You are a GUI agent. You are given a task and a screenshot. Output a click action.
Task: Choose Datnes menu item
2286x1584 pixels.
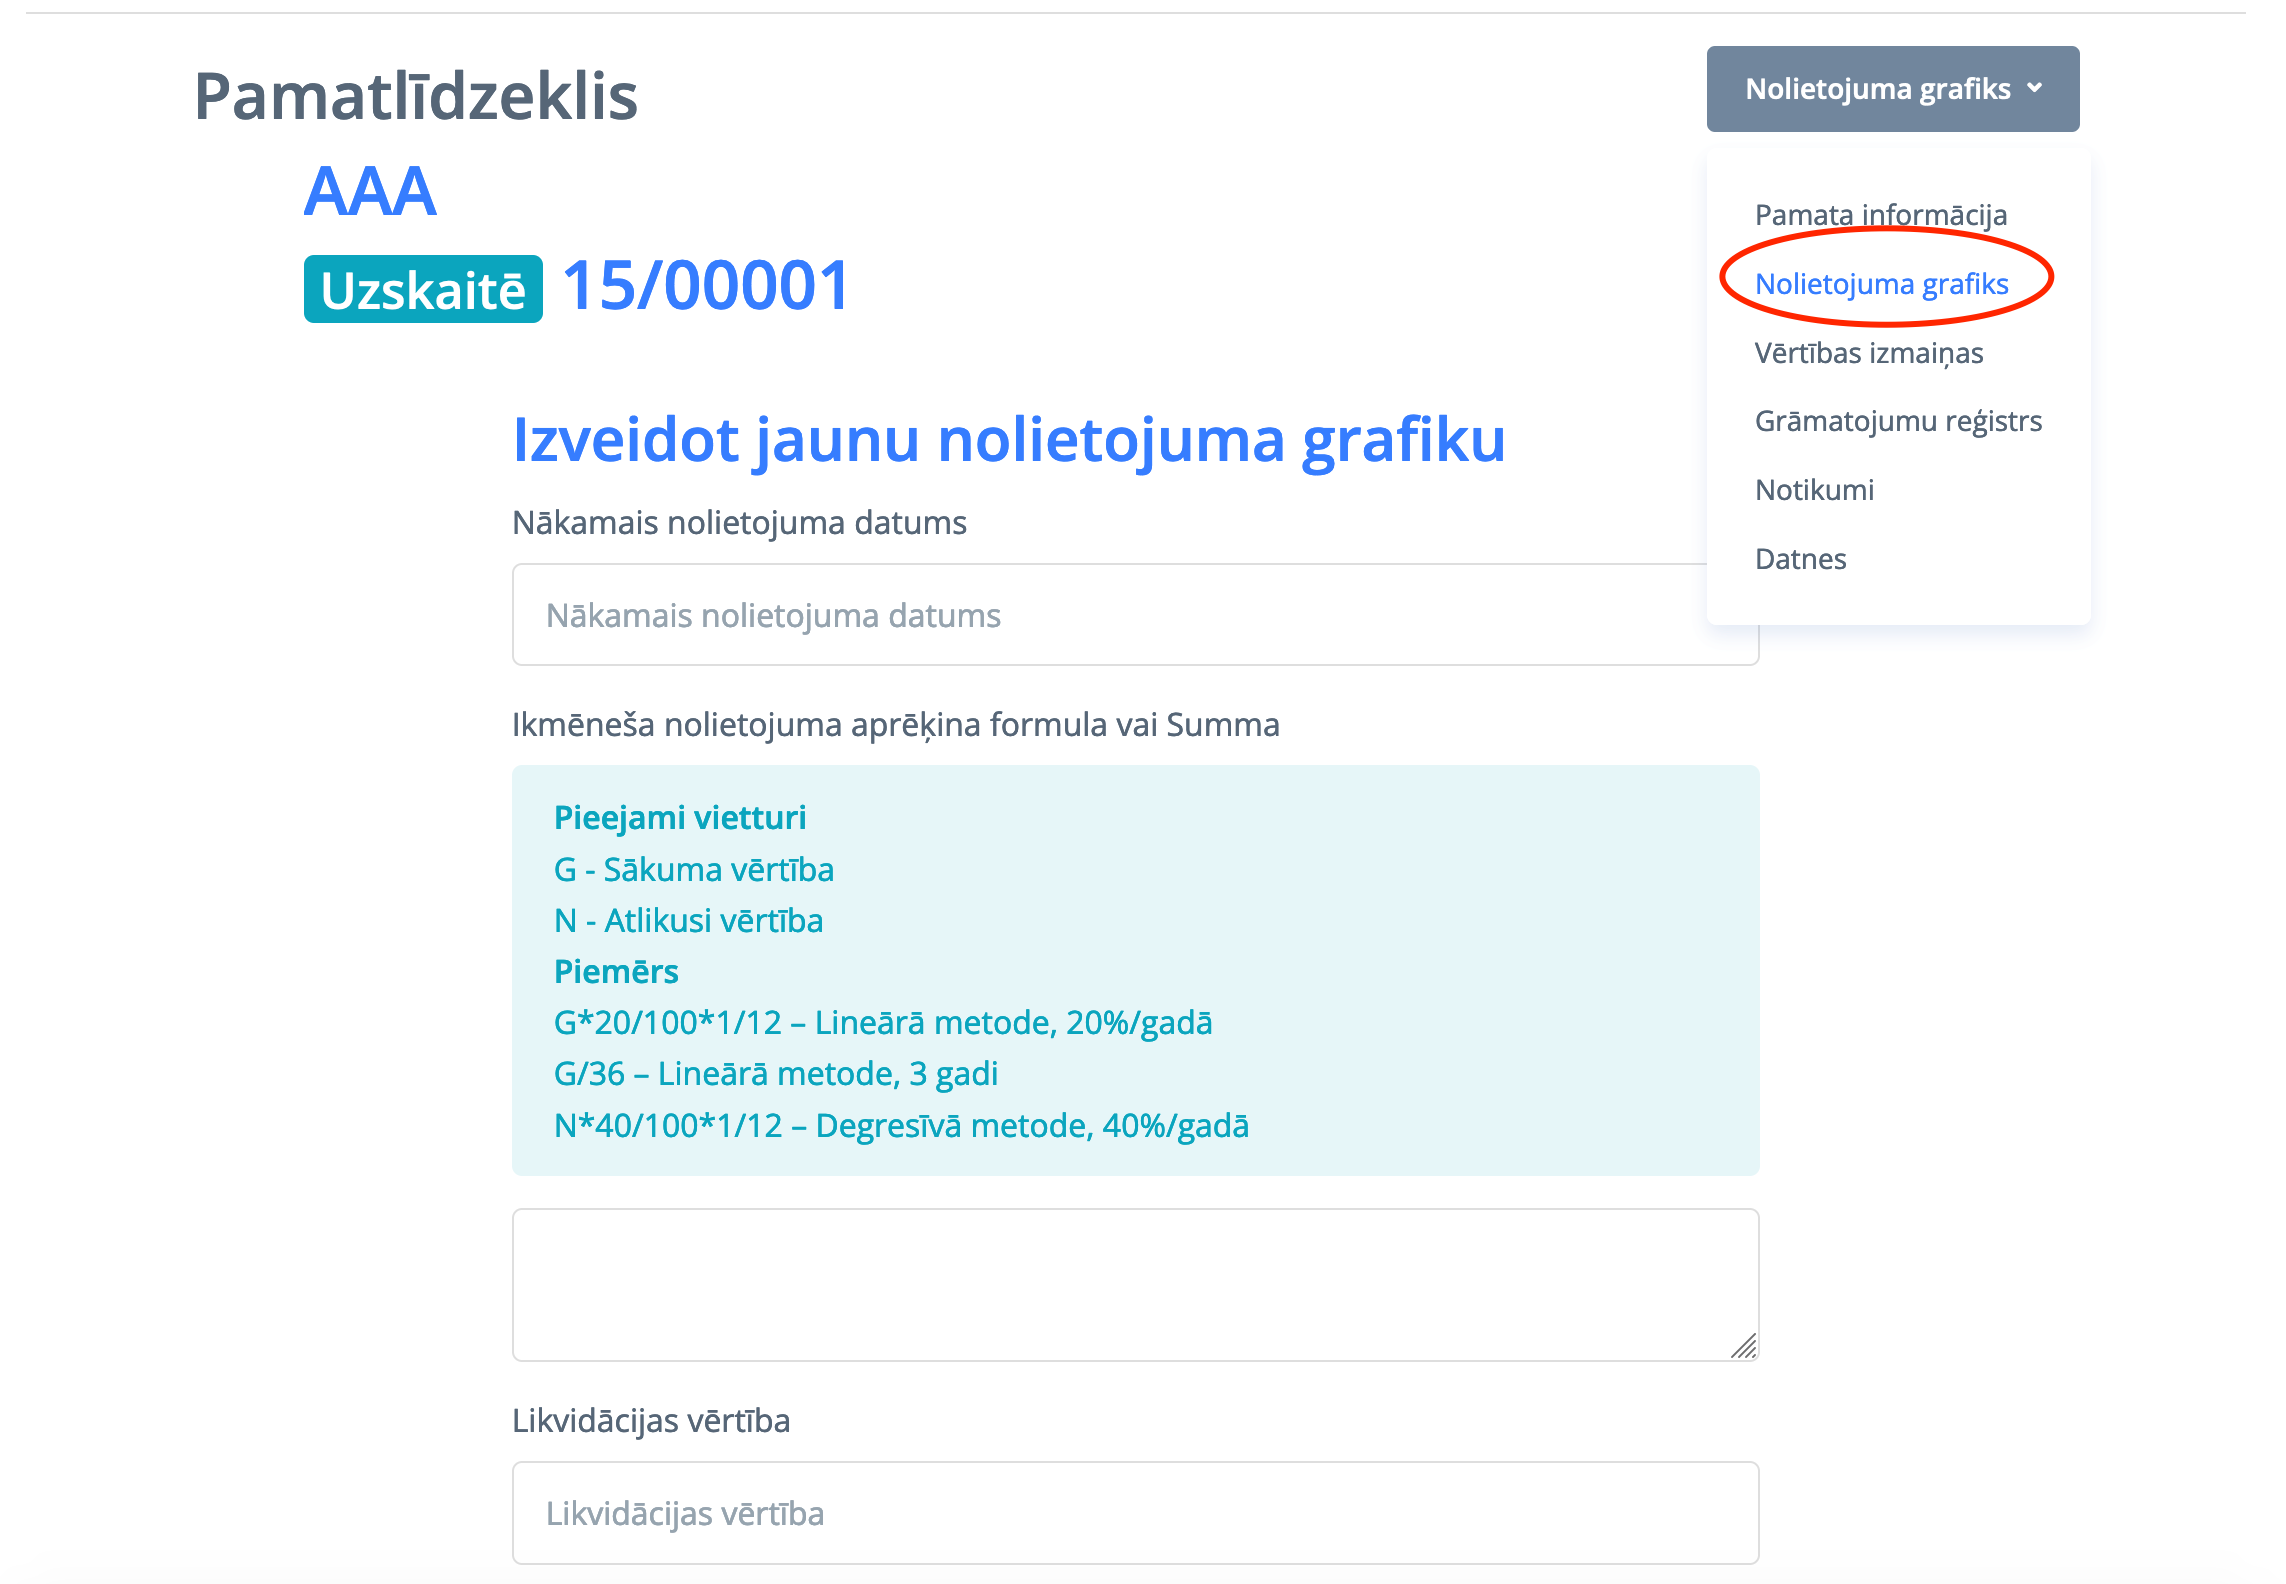click(x=1800, y=559)
